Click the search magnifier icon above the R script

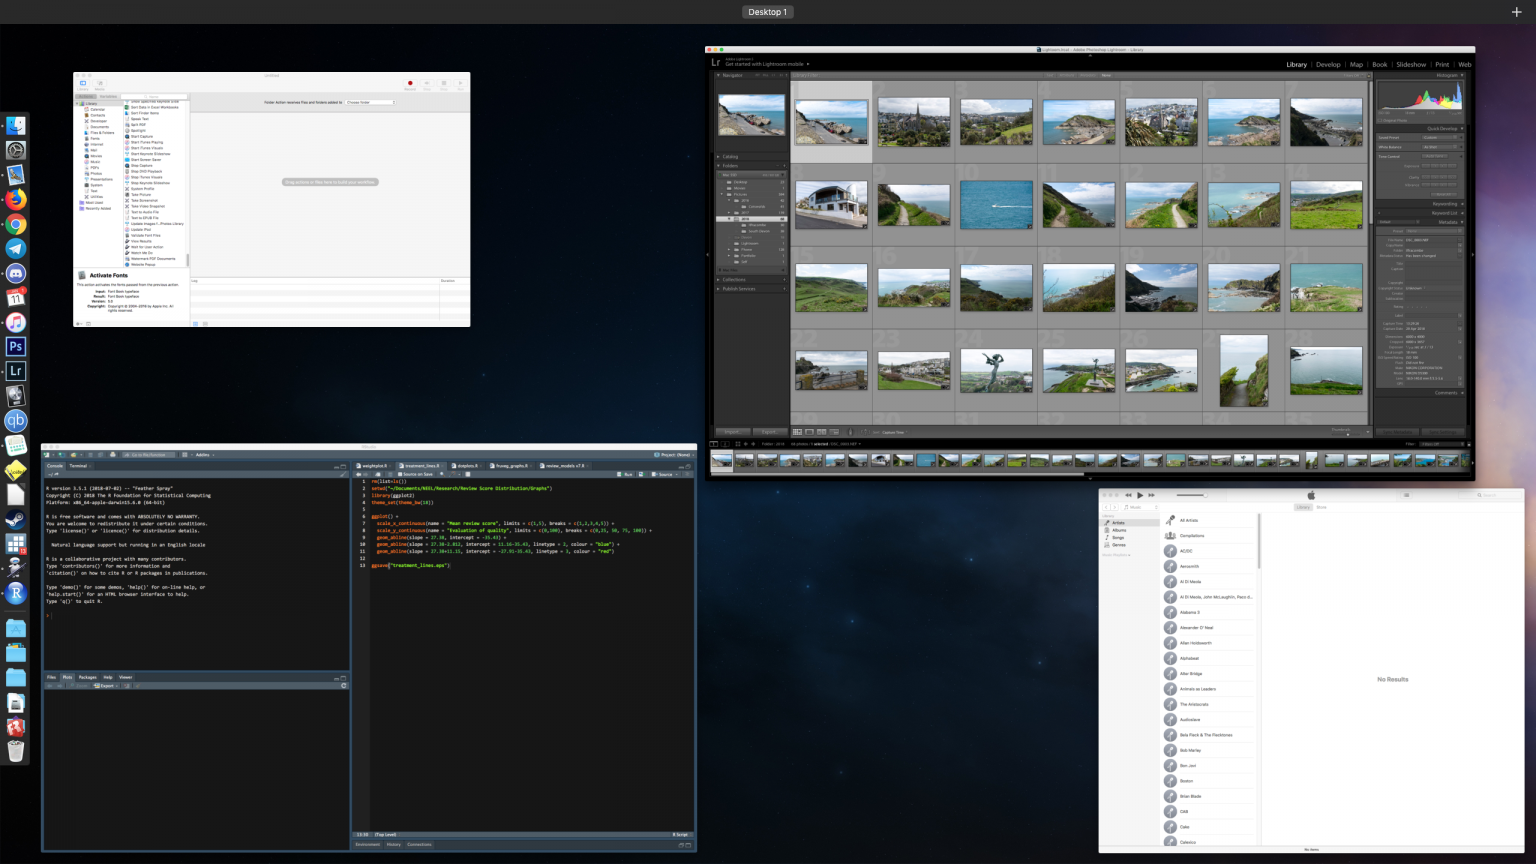(441, 473)
